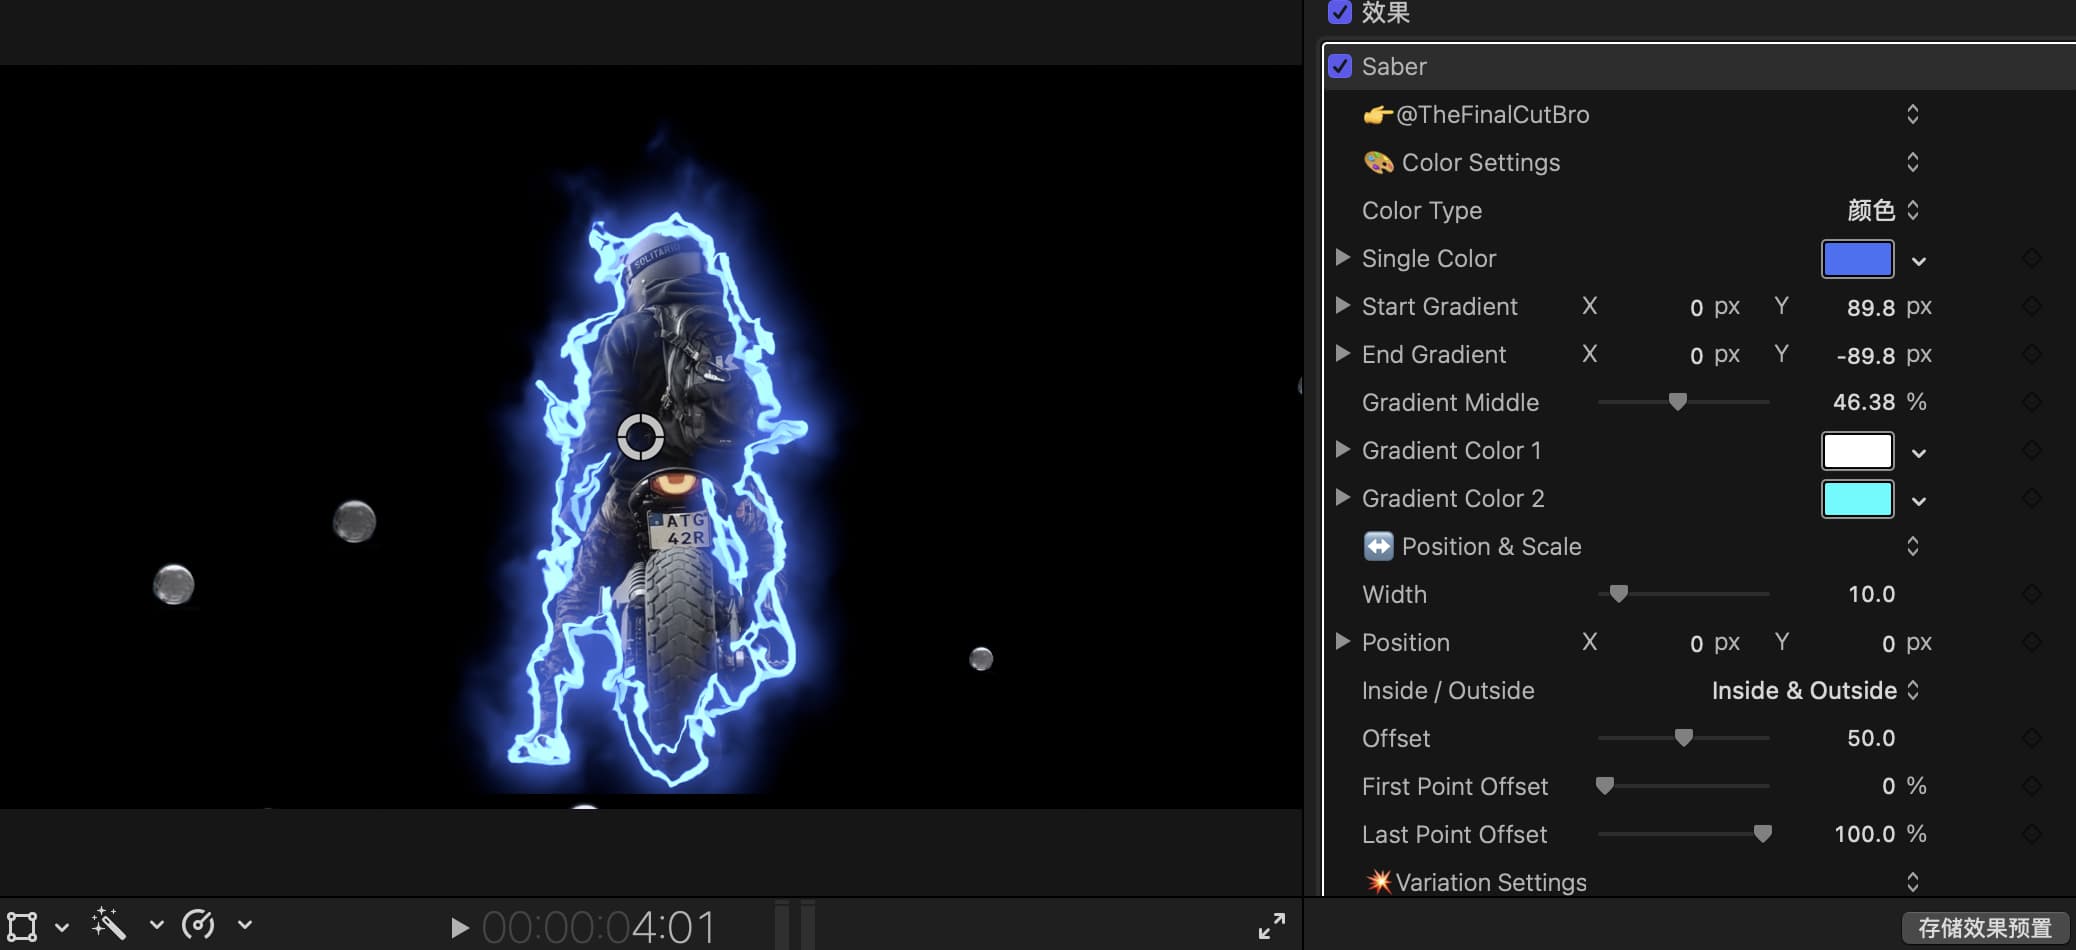Image resolution: width=2076 pixels, height=950 pixels.
Task: Click keyframe diamond beside Offset value
Action: coord(2031,738)
